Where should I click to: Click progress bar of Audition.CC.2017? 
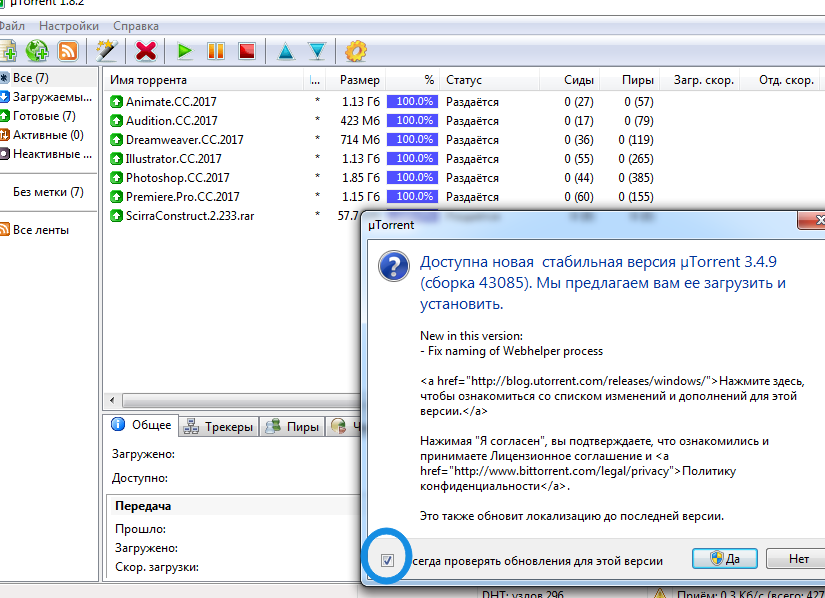pyautogui.click(x=412, y=120)
